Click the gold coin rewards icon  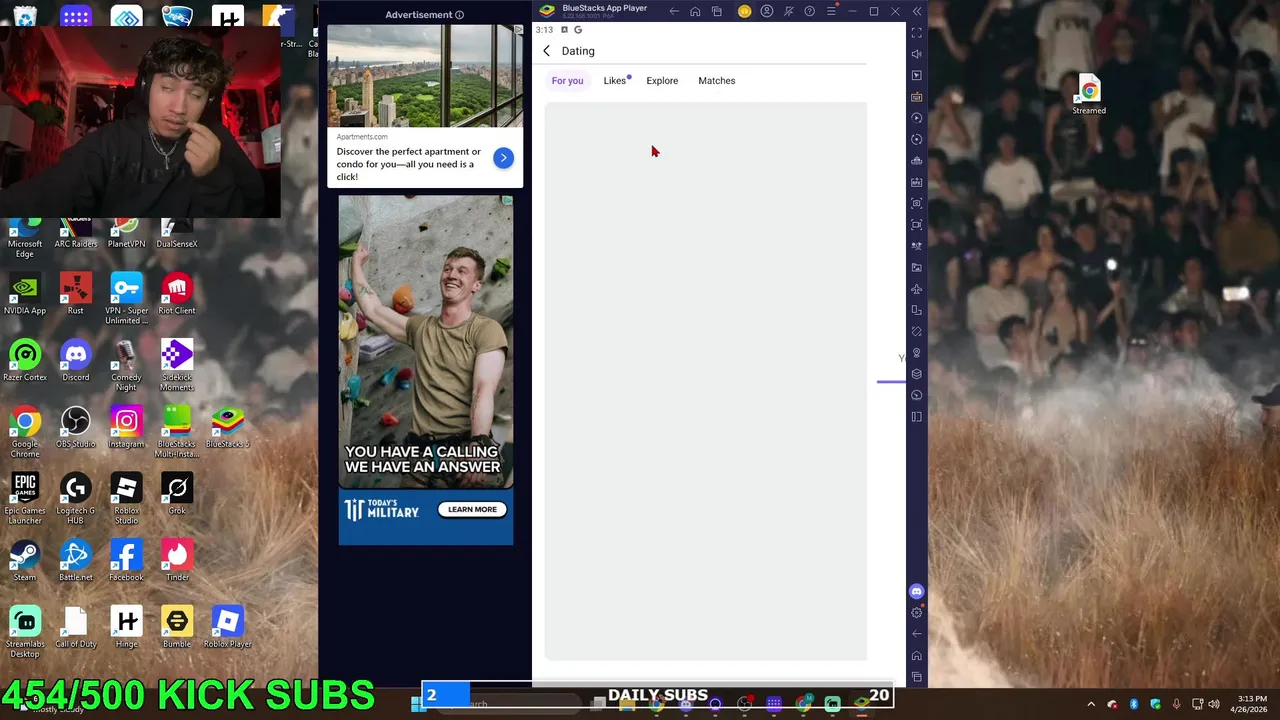[x=744, y=11]
